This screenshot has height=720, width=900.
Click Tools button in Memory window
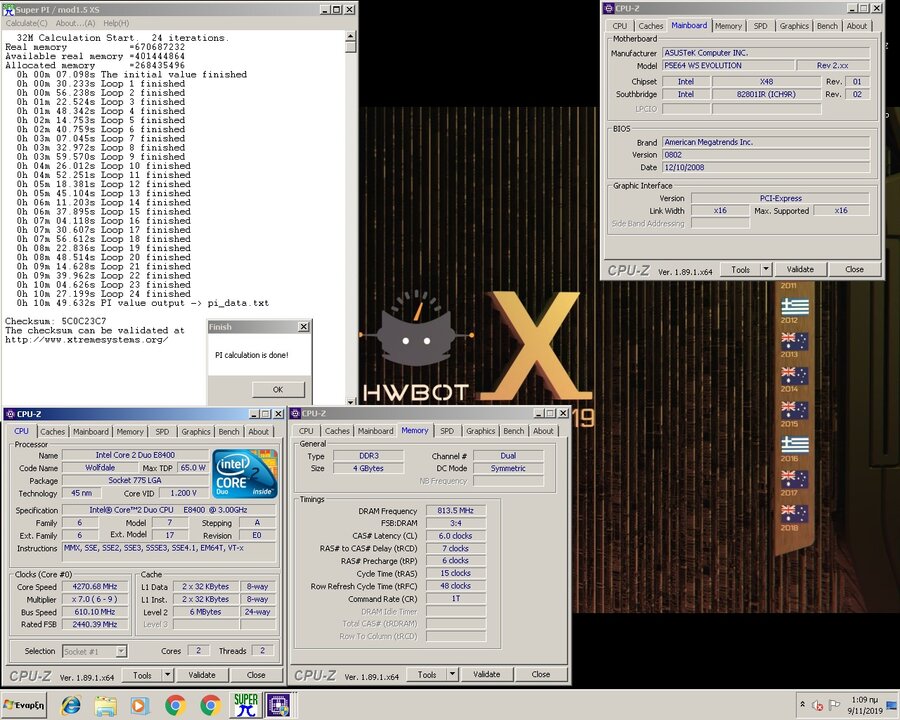[426, 675]
